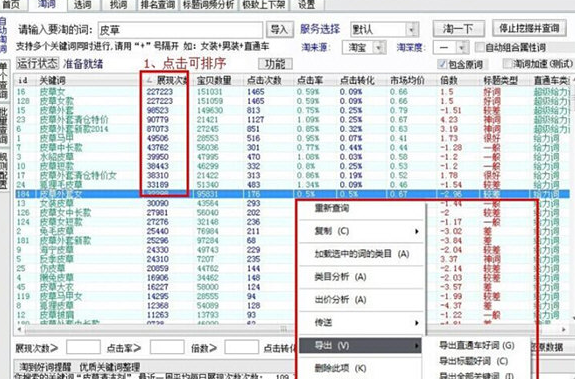575x379 pixels.
Task: Select the 皮草女 keyword row
Action: click(x=292, y=92)
